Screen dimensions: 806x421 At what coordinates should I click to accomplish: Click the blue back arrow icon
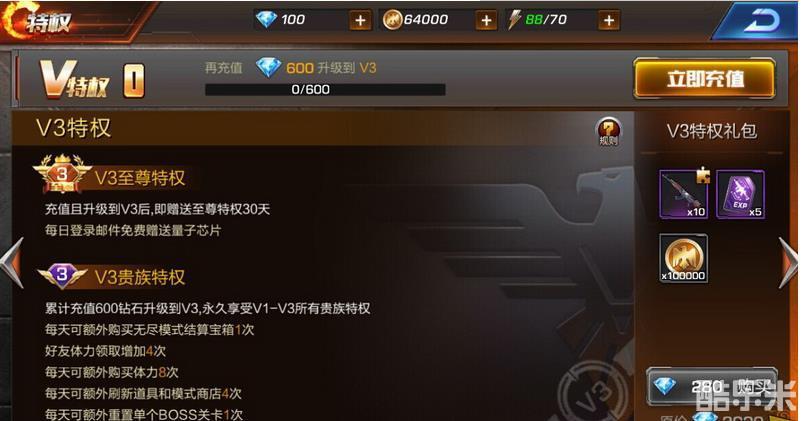point(759,21)
